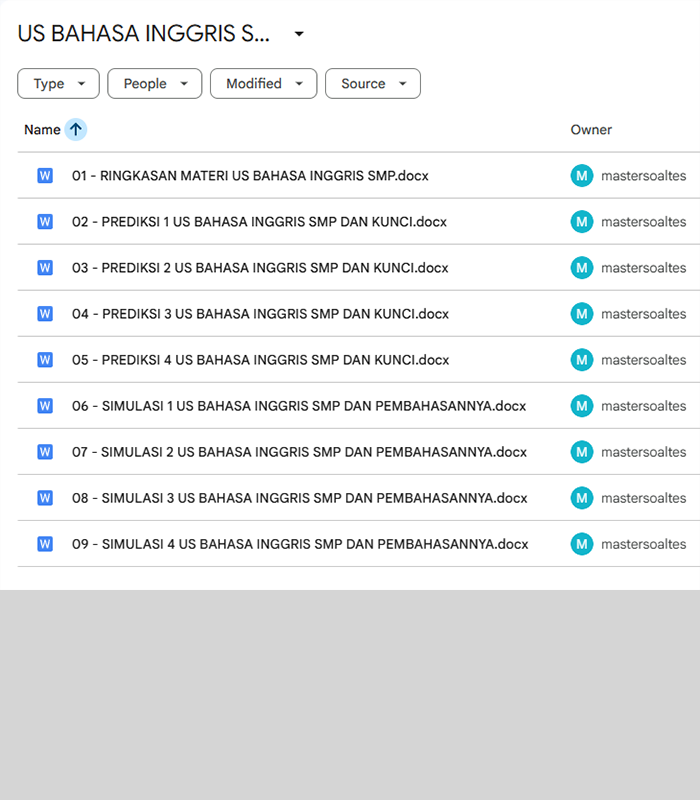Open the People filter dropdown

pos(154,84)
